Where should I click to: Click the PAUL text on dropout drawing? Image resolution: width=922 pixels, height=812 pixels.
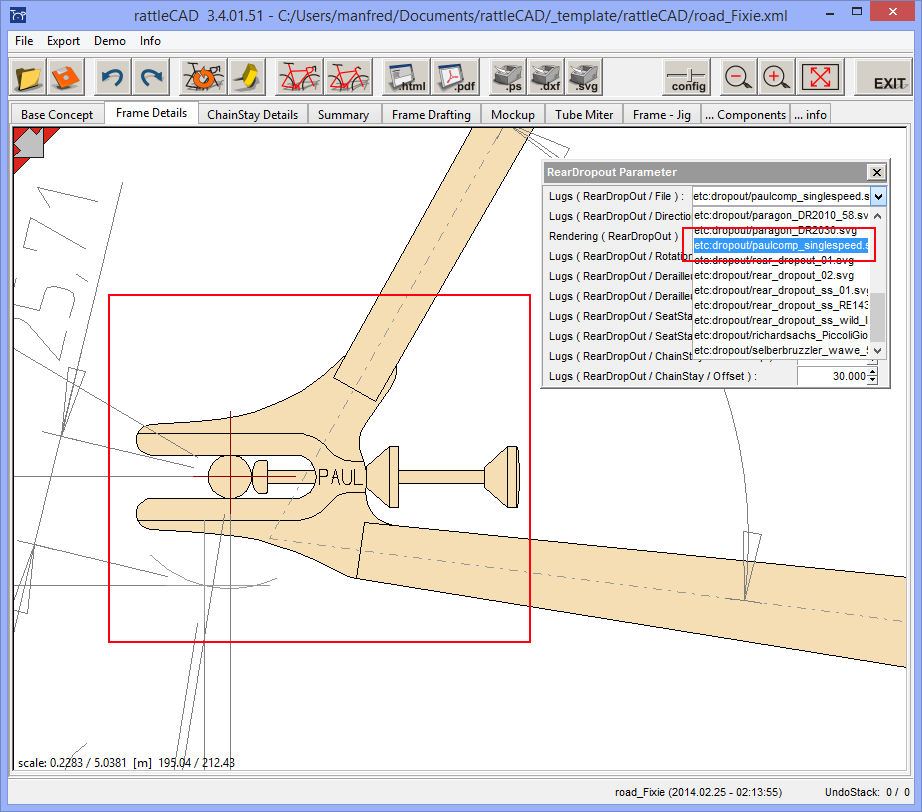click(340, 477)
